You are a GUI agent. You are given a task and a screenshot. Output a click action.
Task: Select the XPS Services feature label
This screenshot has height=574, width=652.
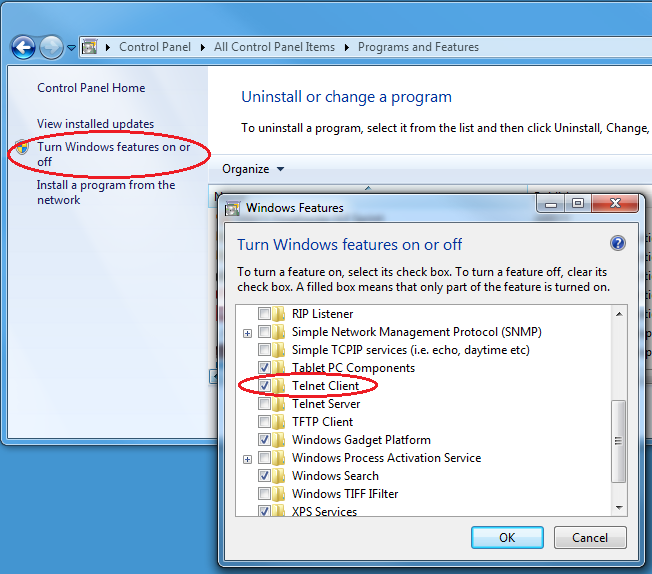(324, 511)
